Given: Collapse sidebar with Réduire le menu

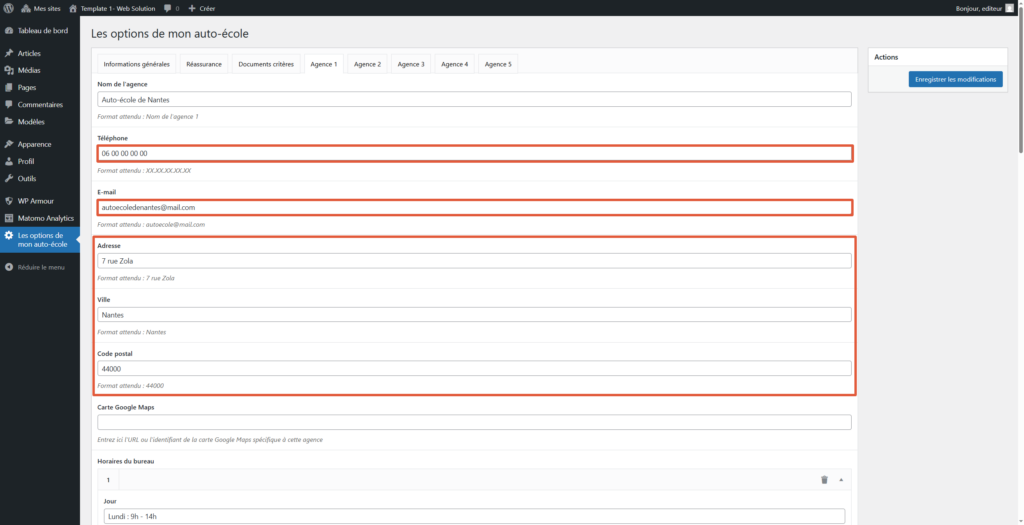Looking at the screenshot, I should [x=40, y=267].
